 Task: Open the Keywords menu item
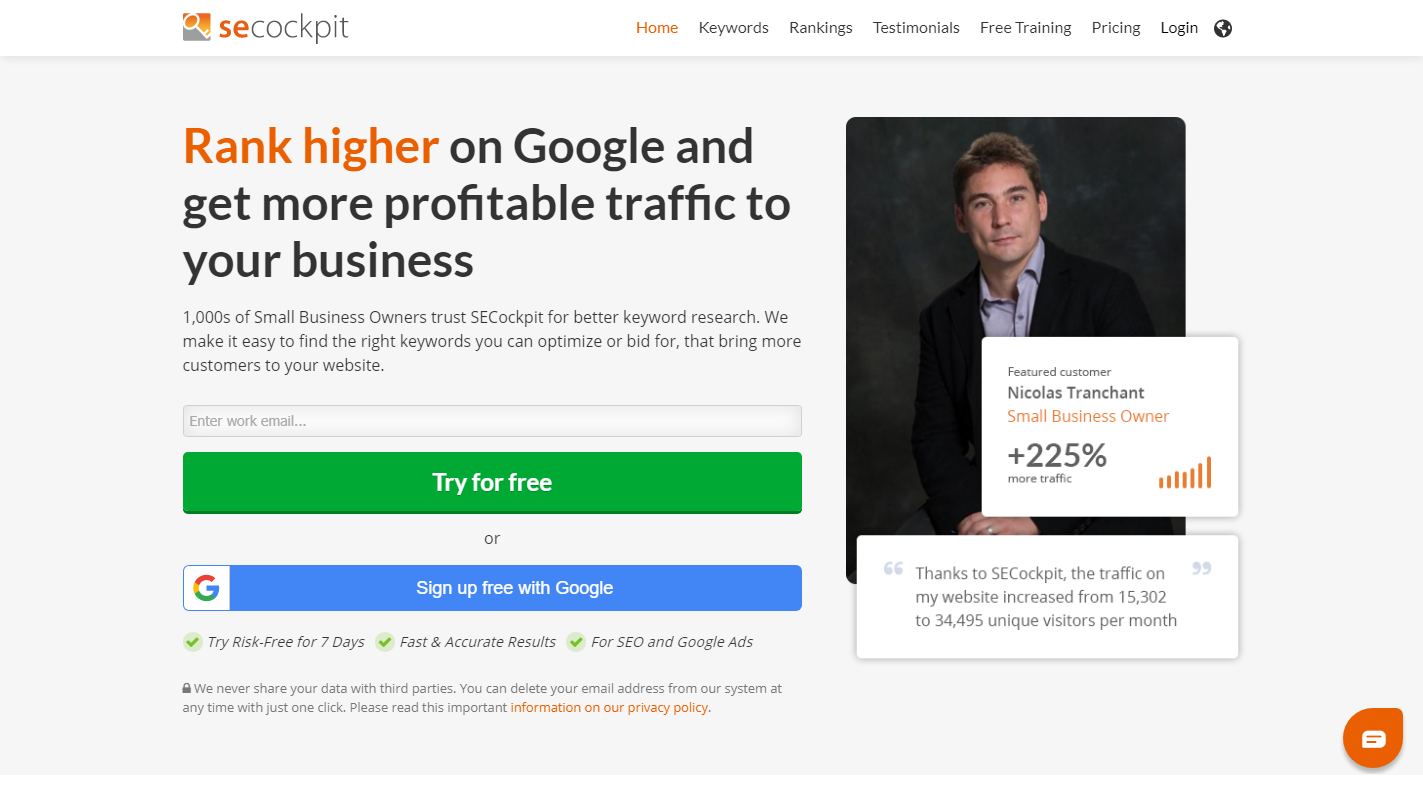pyautogui.click(x=733, y=28)
